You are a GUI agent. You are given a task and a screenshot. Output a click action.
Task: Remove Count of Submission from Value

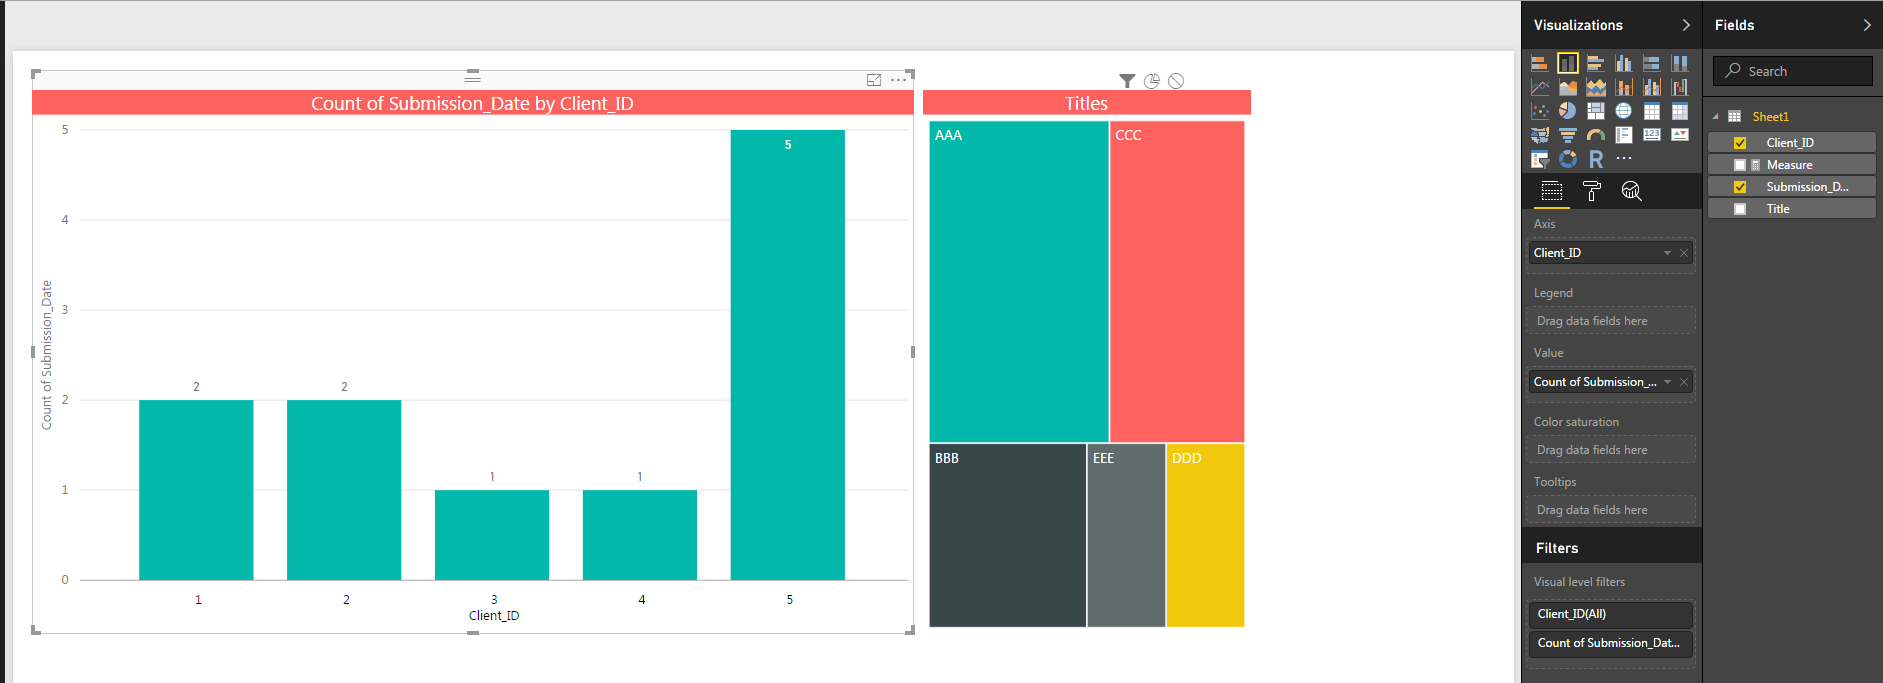(x=1684, y=382)
